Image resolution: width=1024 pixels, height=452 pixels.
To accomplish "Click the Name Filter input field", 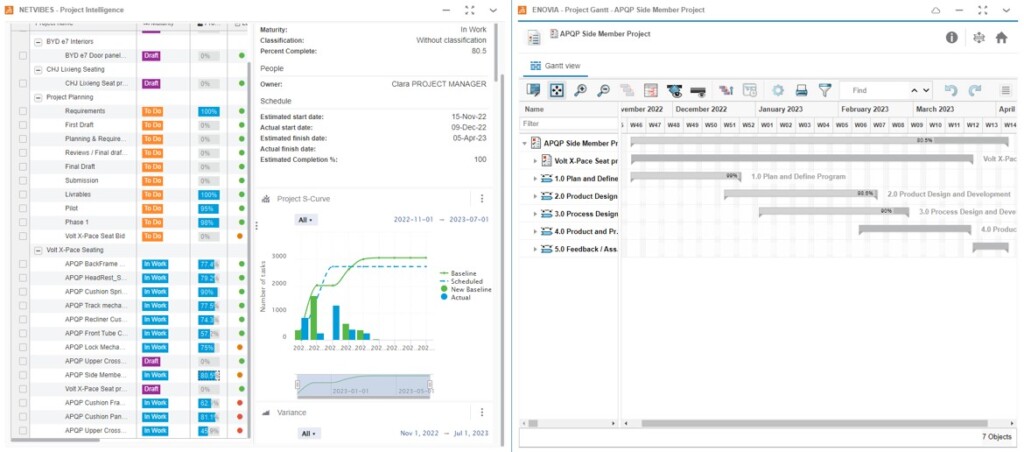I will (568, 123).
